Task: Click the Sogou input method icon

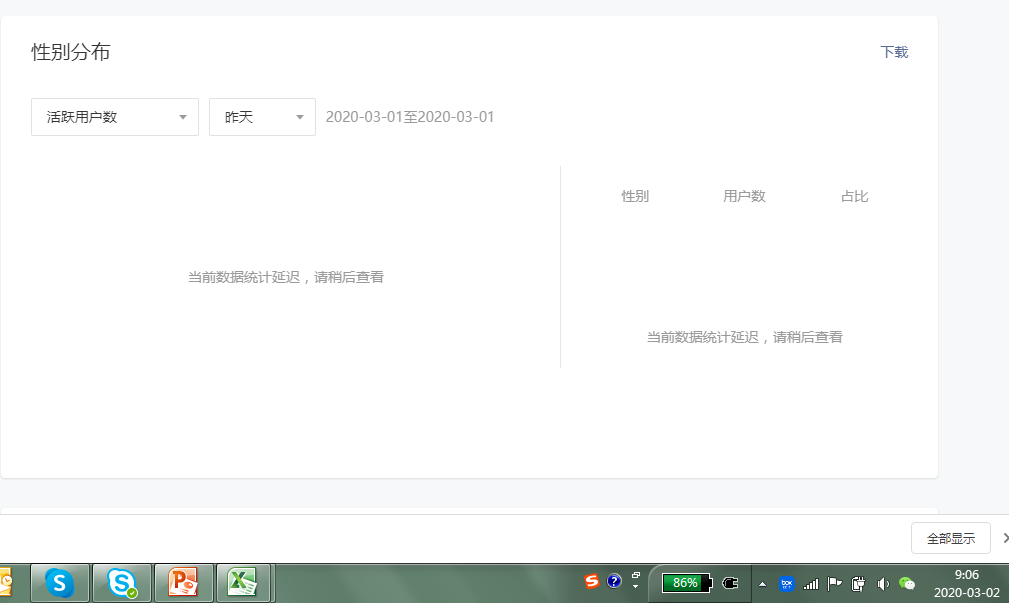Action: 592,581
